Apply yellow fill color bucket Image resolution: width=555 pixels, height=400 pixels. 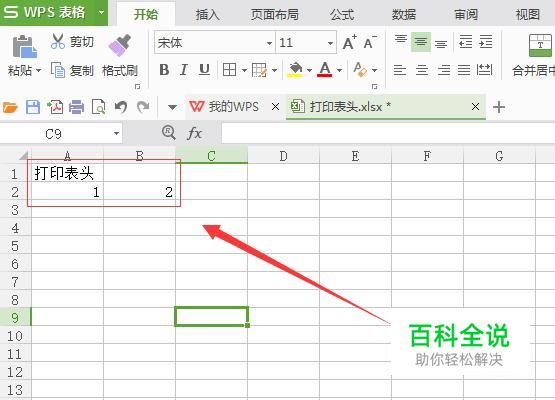tap(295, 70)
